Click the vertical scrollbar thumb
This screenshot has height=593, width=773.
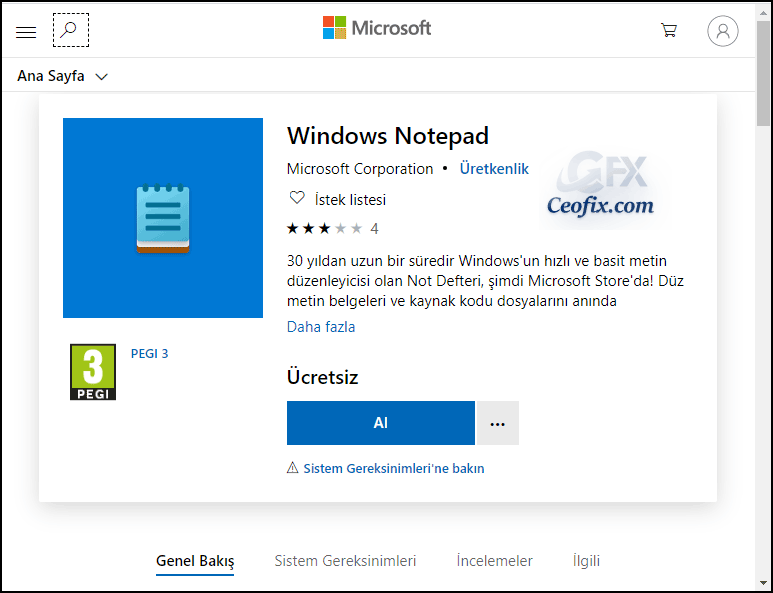[764, 73]
